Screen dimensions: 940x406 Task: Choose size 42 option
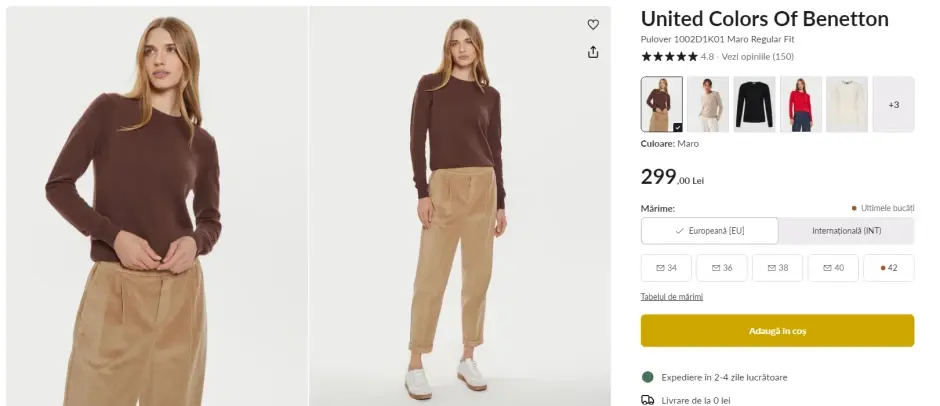(x=888, y=268)
